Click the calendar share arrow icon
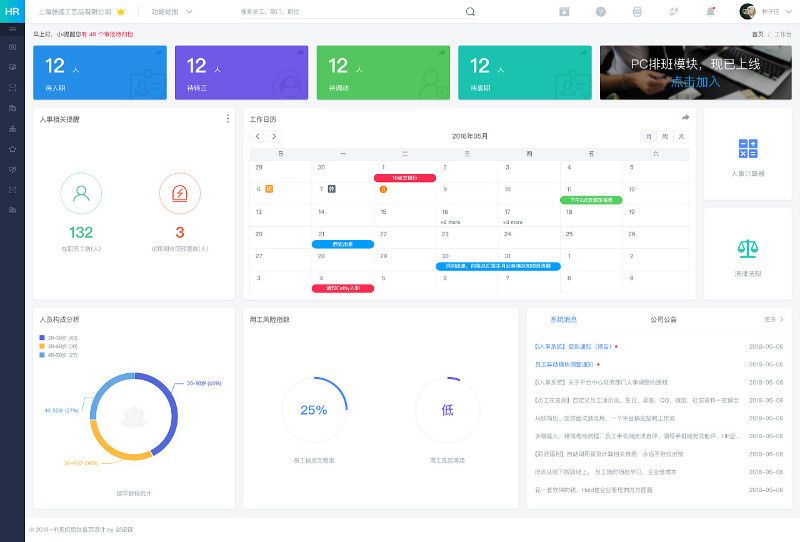 coord(686,118)
